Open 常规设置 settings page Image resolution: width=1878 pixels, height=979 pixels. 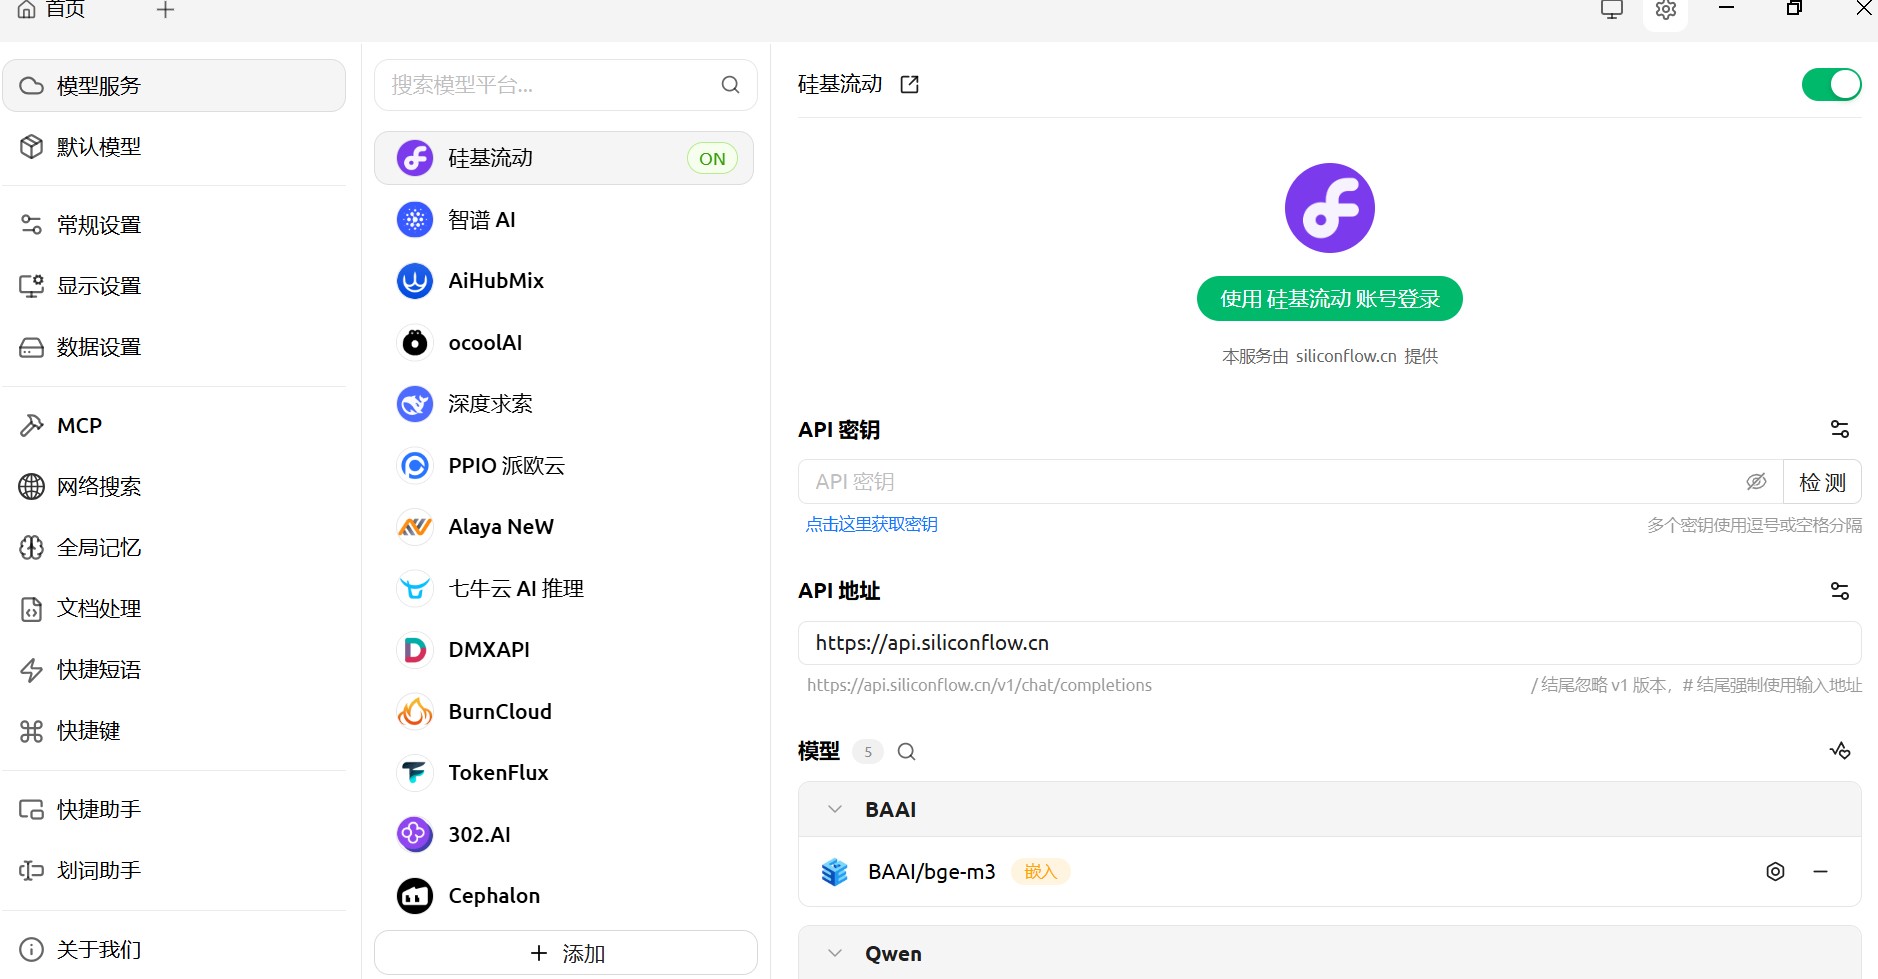click(174, 225)
